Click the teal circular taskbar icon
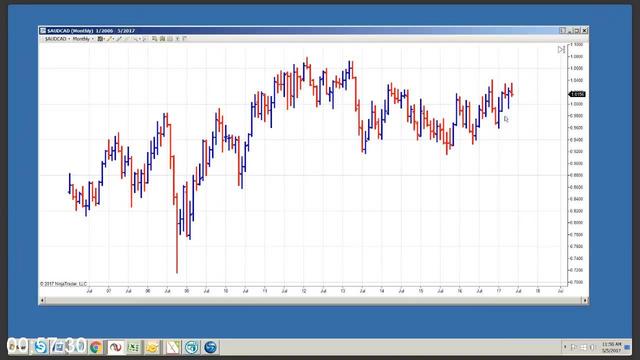 [x=191, y=347]
